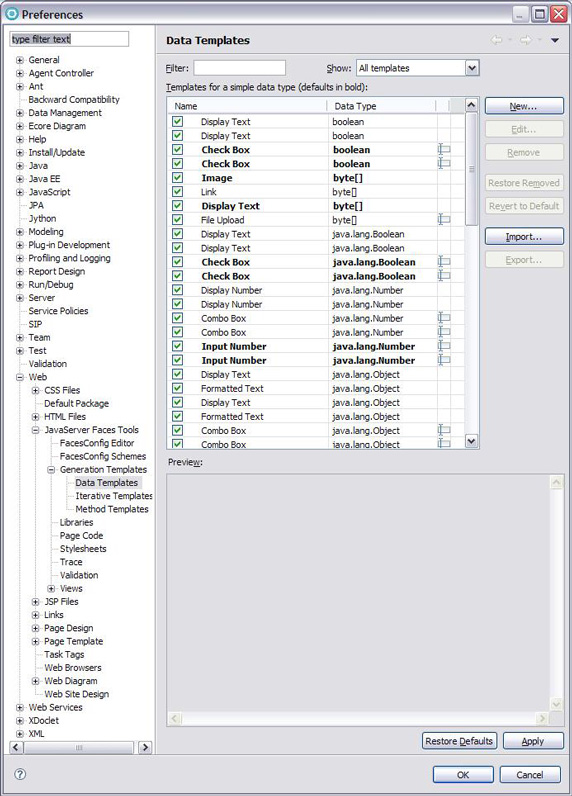Click the Preferences window title icon
This screenshot has height=796, width=572.
12,14
